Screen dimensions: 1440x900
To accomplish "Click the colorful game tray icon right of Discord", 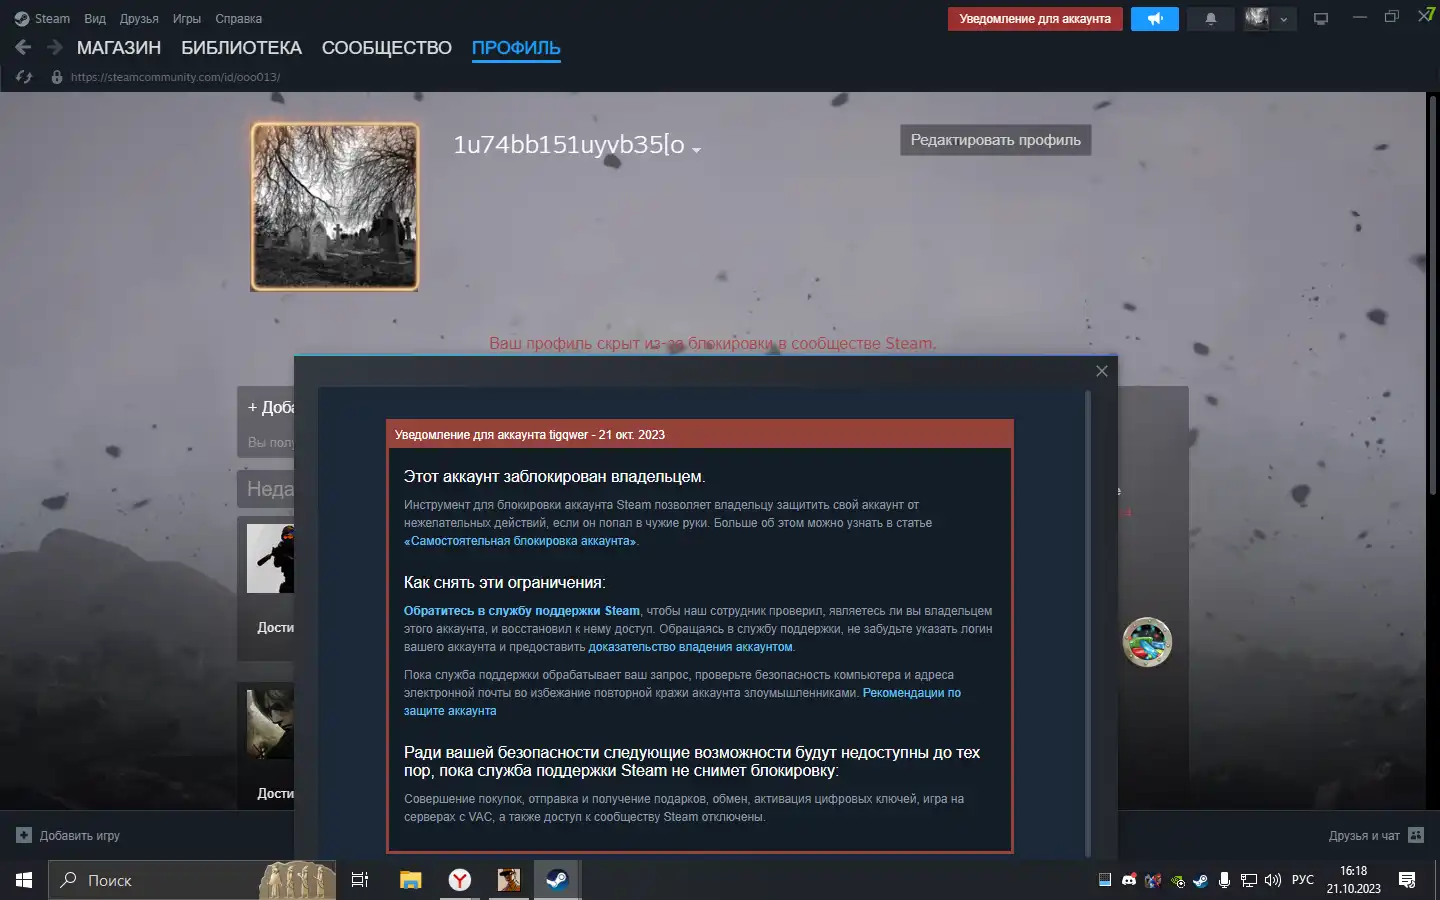I will pyautogui.click(x=1153, y=880).
